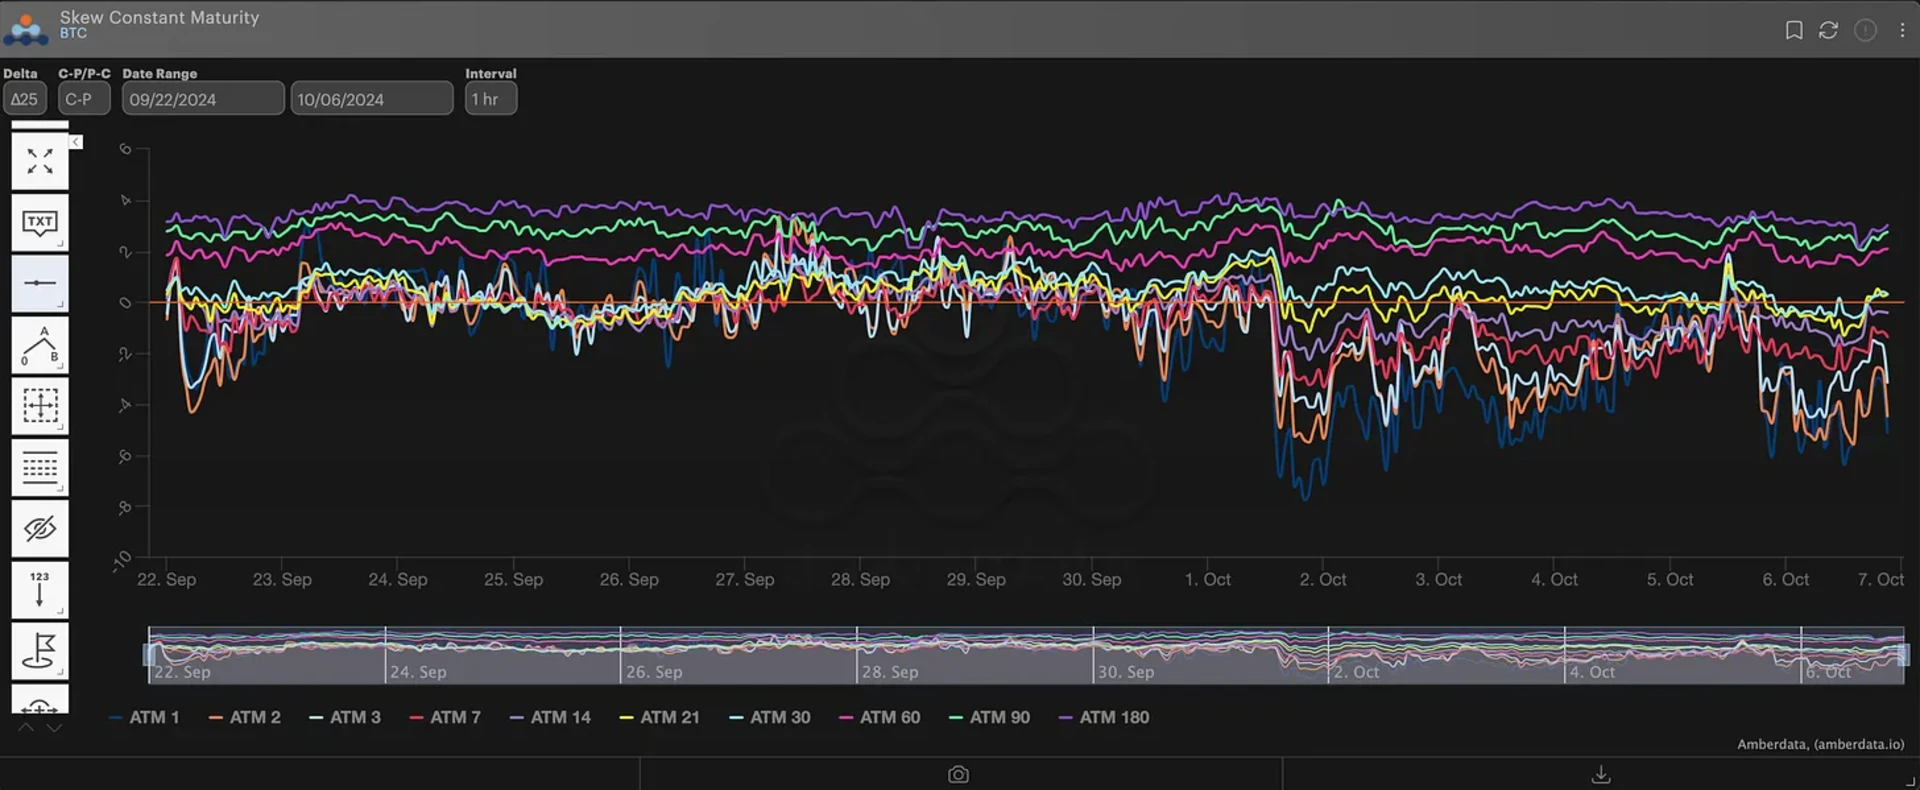The height and width of the screenshot is (790, 1920).
Task: Click the 1. Oct x-axis label
Action: coord(1207,579)
